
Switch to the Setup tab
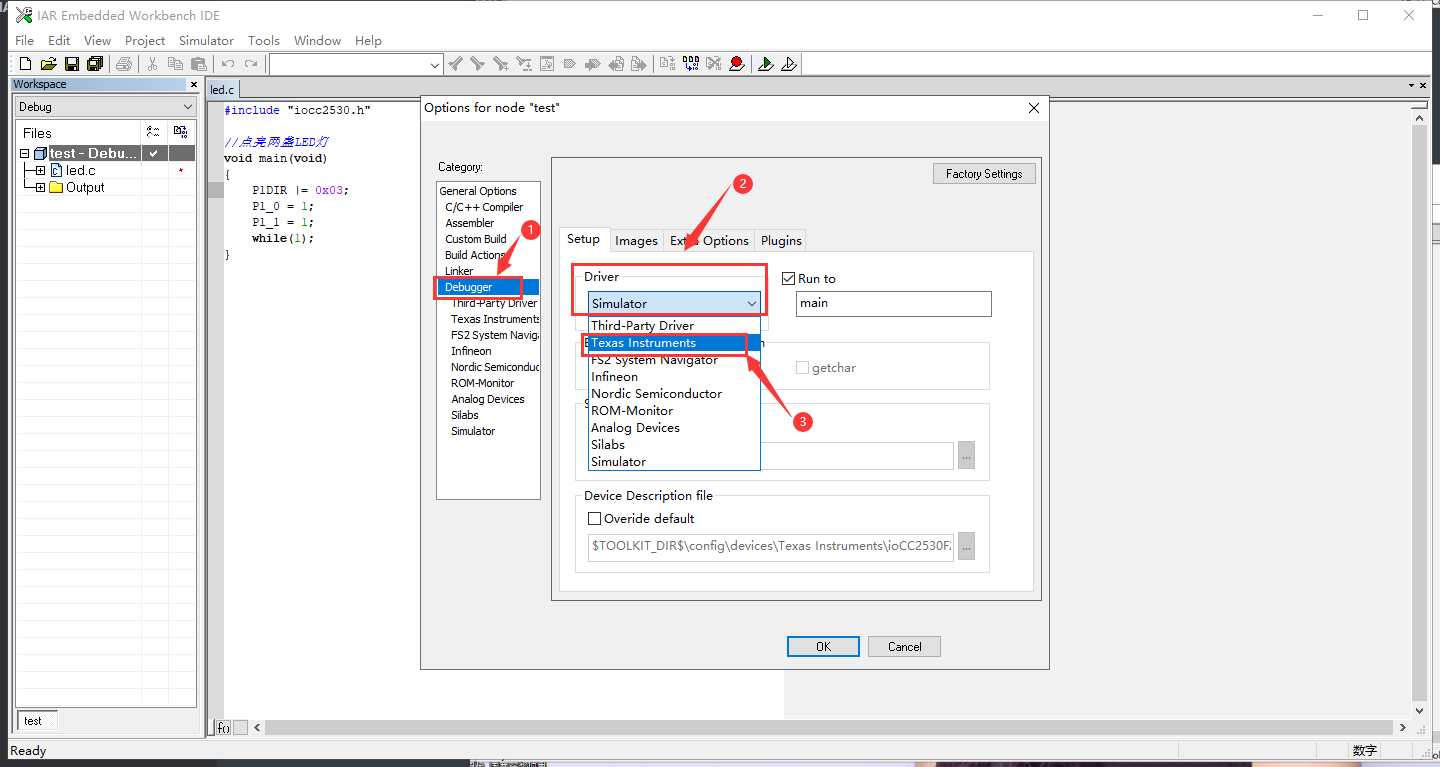pyautogui.click(x=583, y=239)
